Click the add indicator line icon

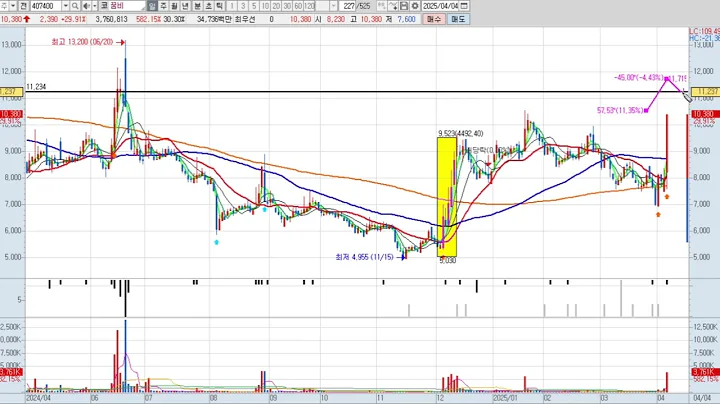click(393, 6)
